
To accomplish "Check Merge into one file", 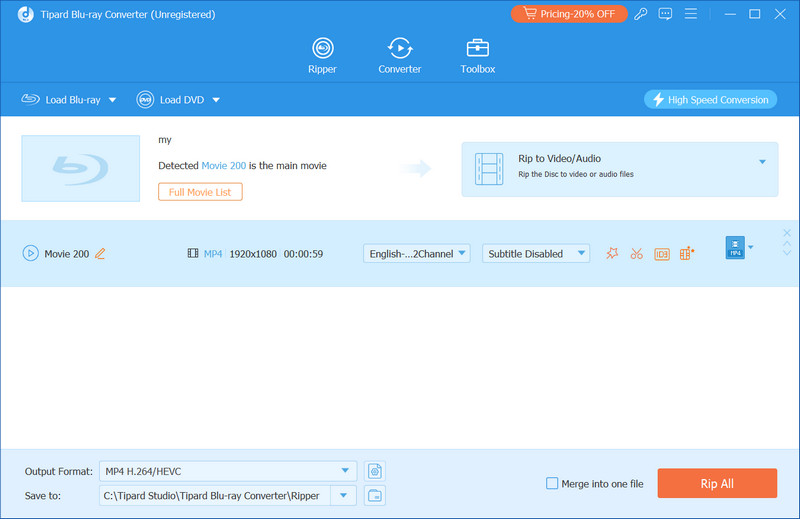I will point(552,483).
